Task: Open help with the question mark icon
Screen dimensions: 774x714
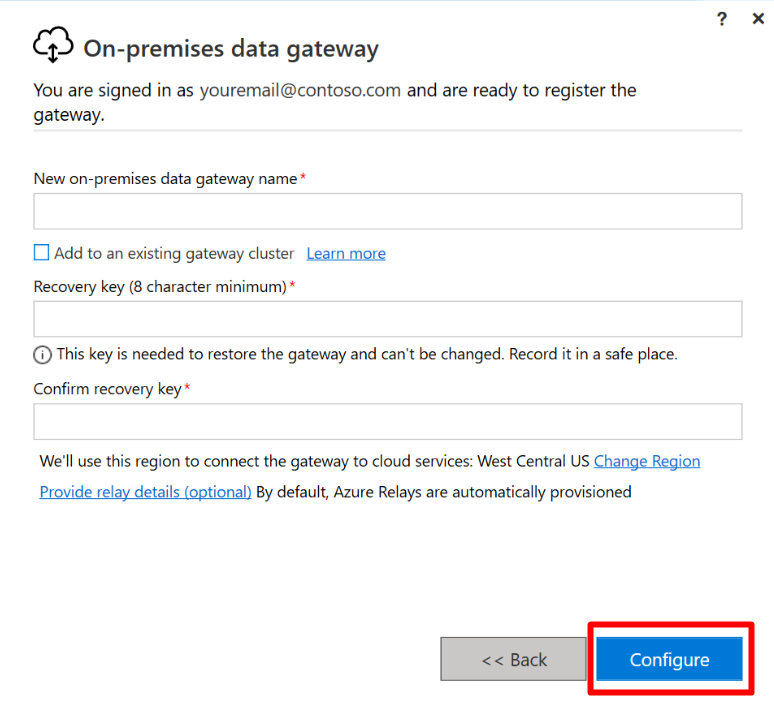Action: [722, 19]
